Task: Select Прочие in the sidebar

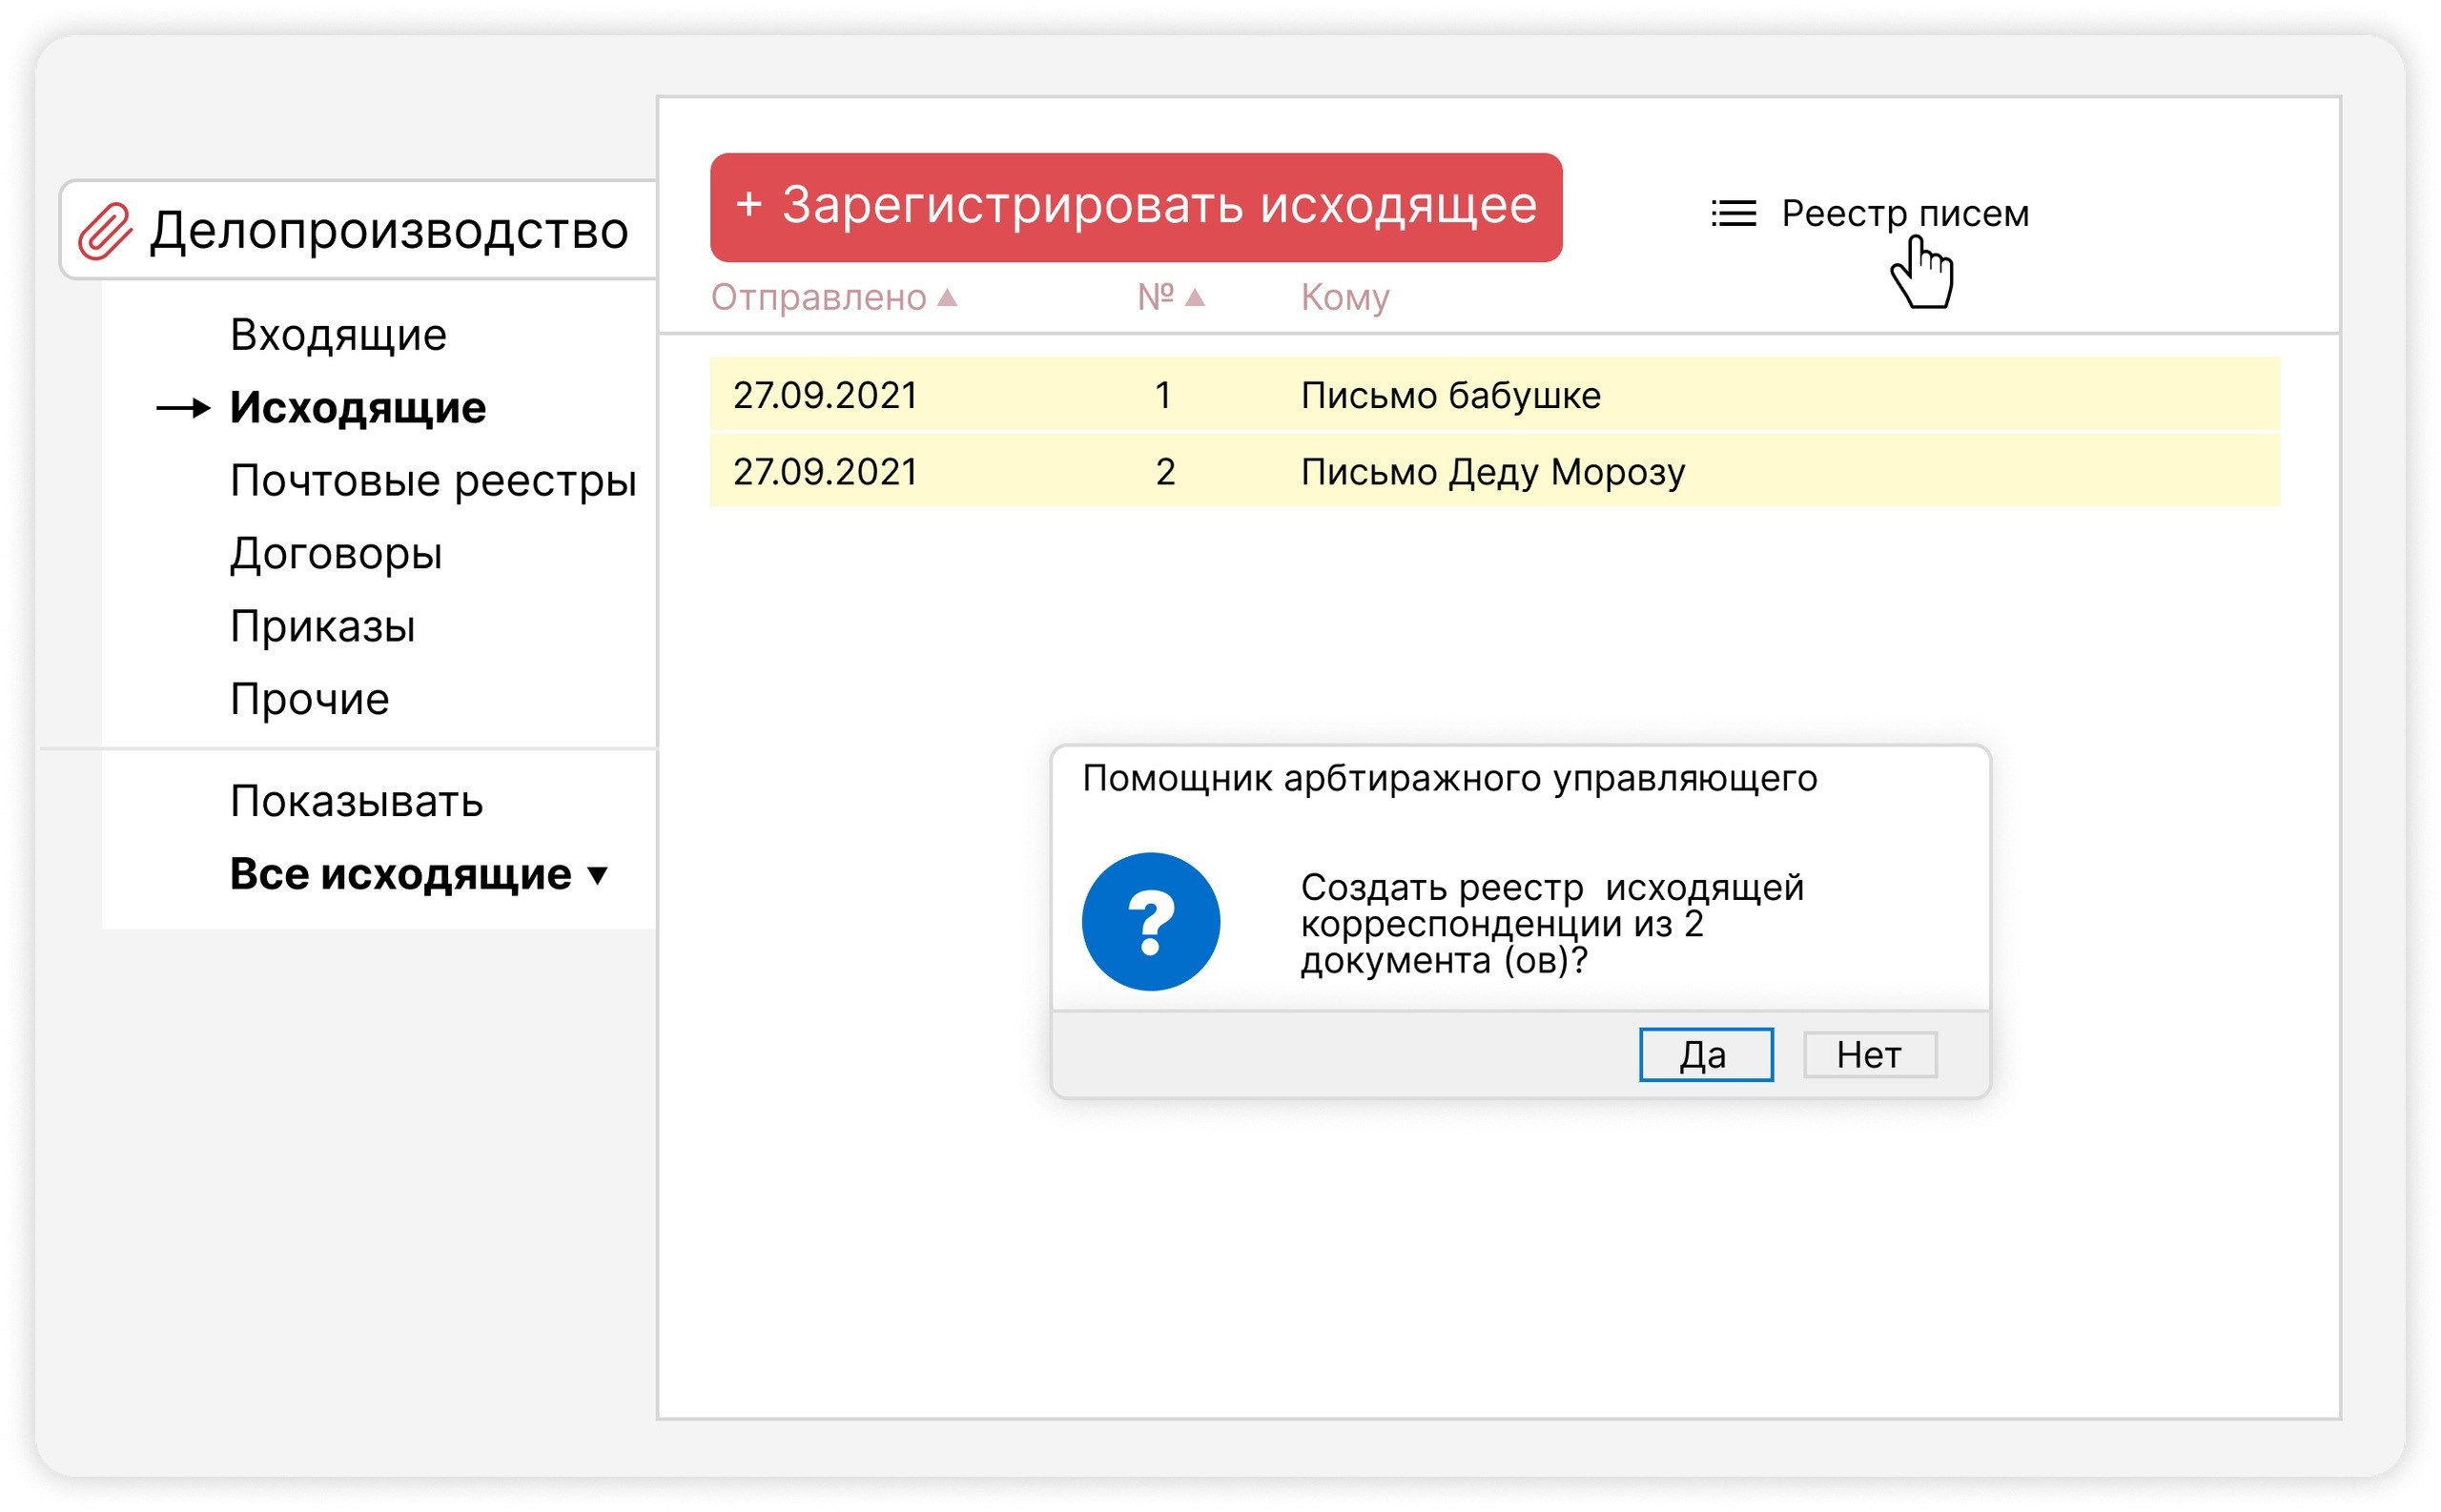Action: click(309, 699)
